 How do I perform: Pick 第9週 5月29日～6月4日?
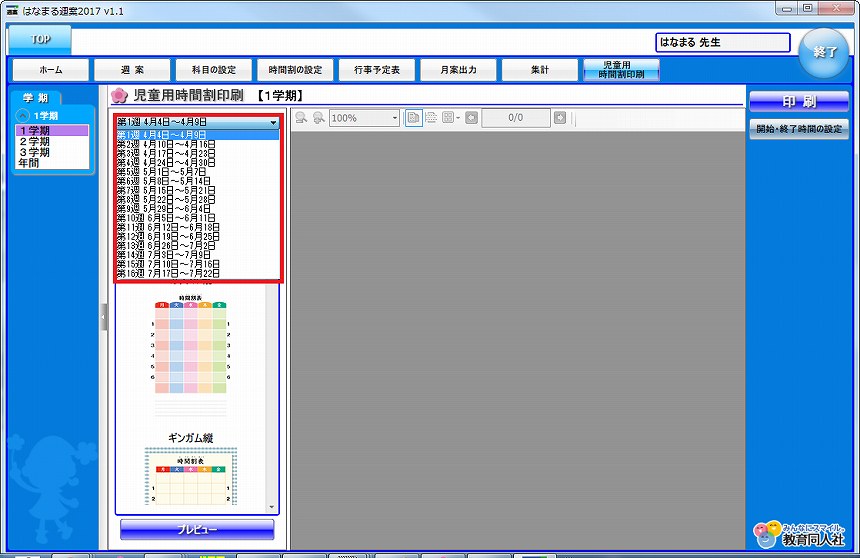197,208
